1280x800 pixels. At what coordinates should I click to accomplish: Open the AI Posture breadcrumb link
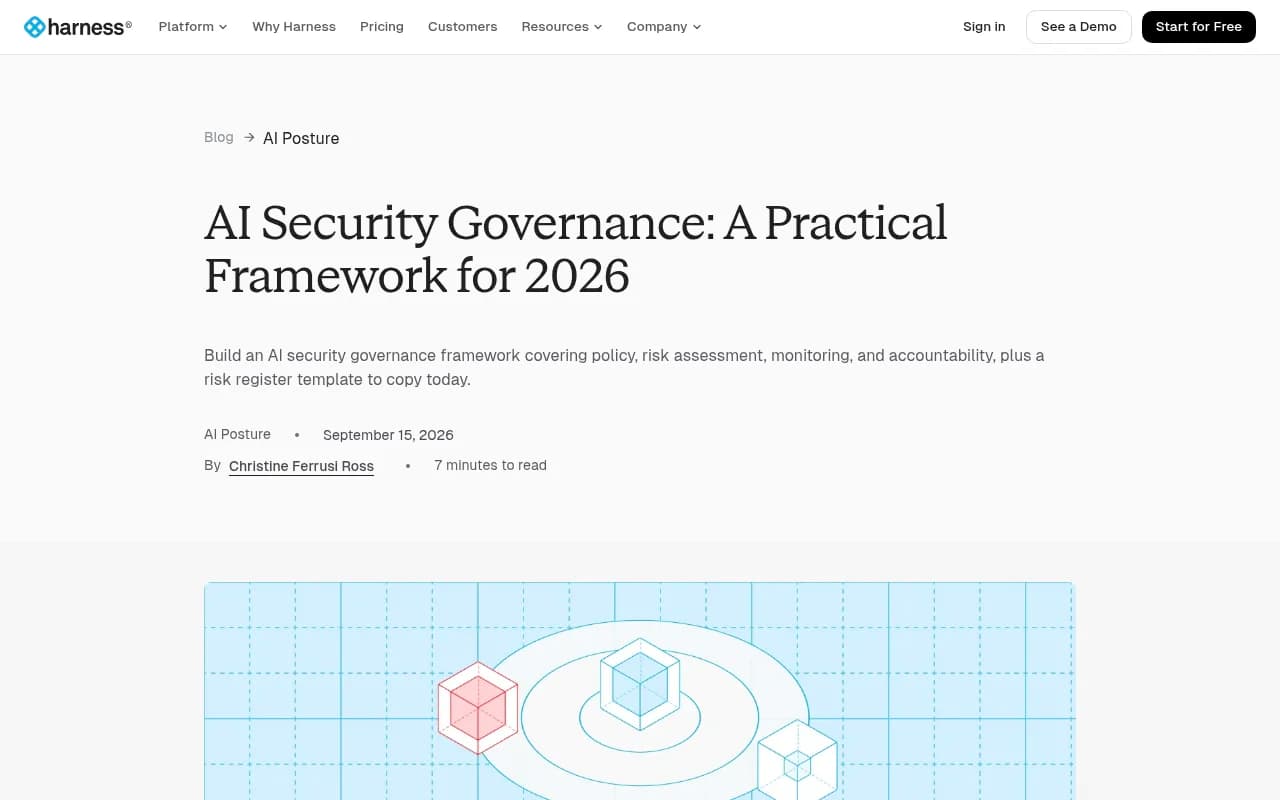pos(301,138)
